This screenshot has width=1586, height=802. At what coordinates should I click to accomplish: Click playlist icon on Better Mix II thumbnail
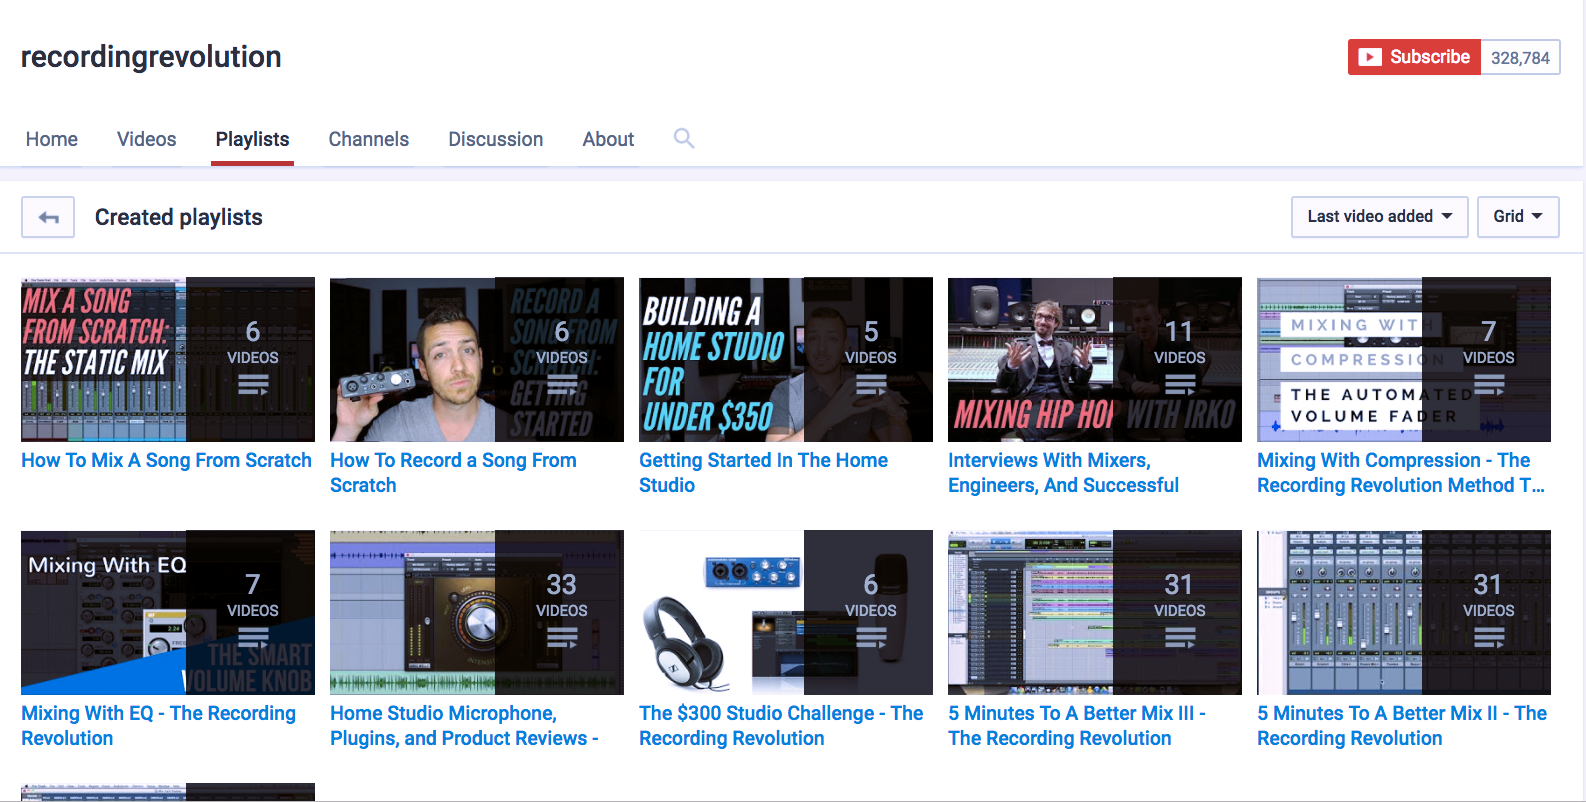point(1489,637)
